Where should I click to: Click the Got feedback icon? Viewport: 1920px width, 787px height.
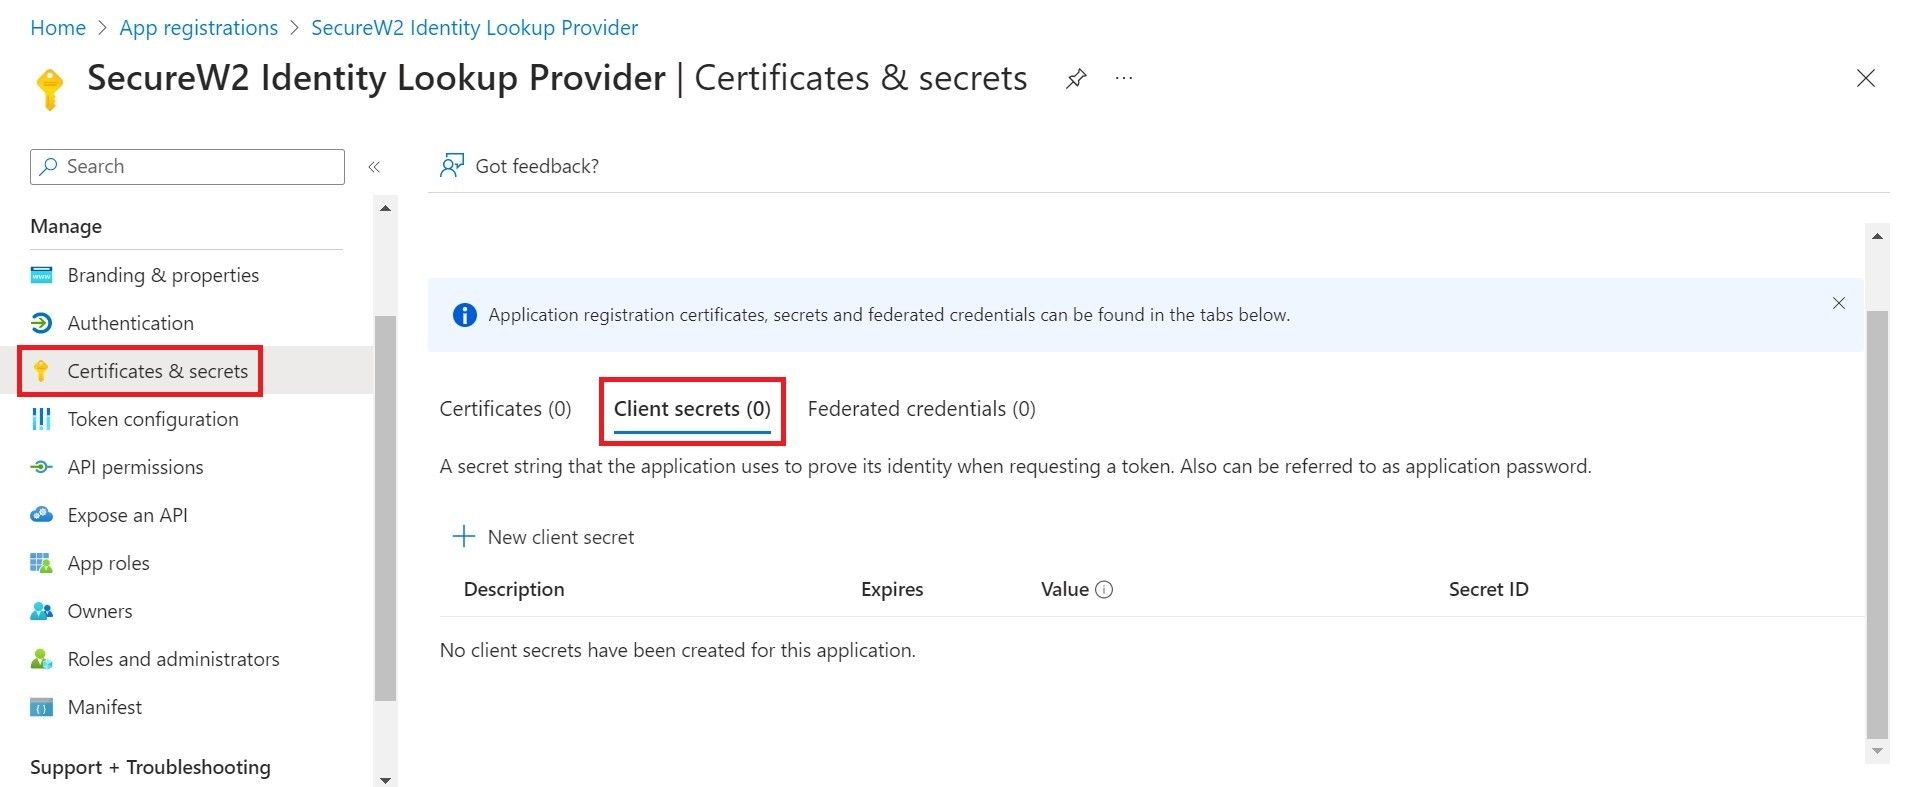(452, 166)
